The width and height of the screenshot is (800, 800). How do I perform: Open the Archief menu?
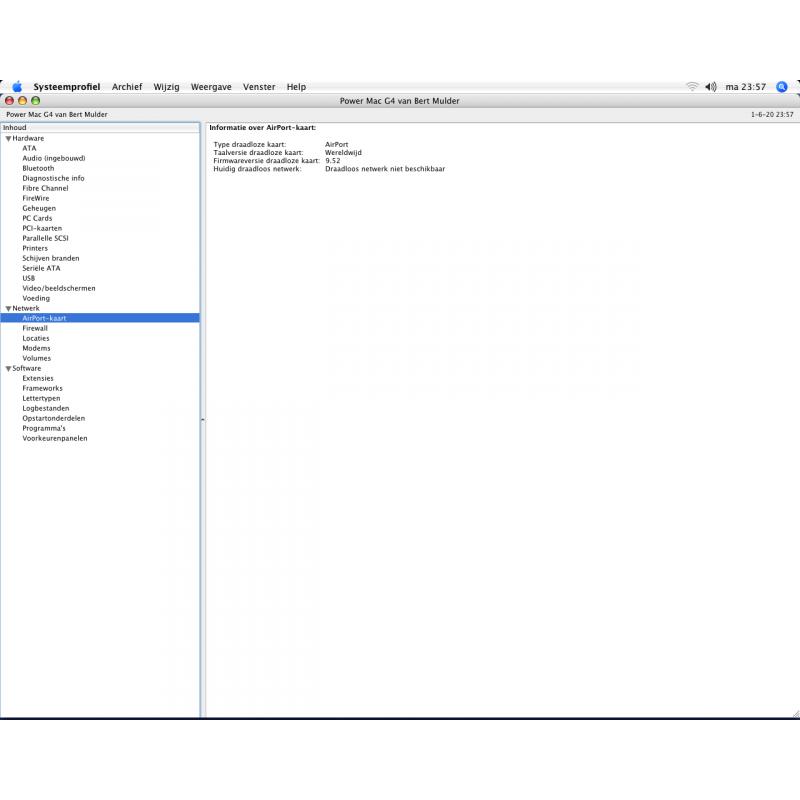[127, 87]
